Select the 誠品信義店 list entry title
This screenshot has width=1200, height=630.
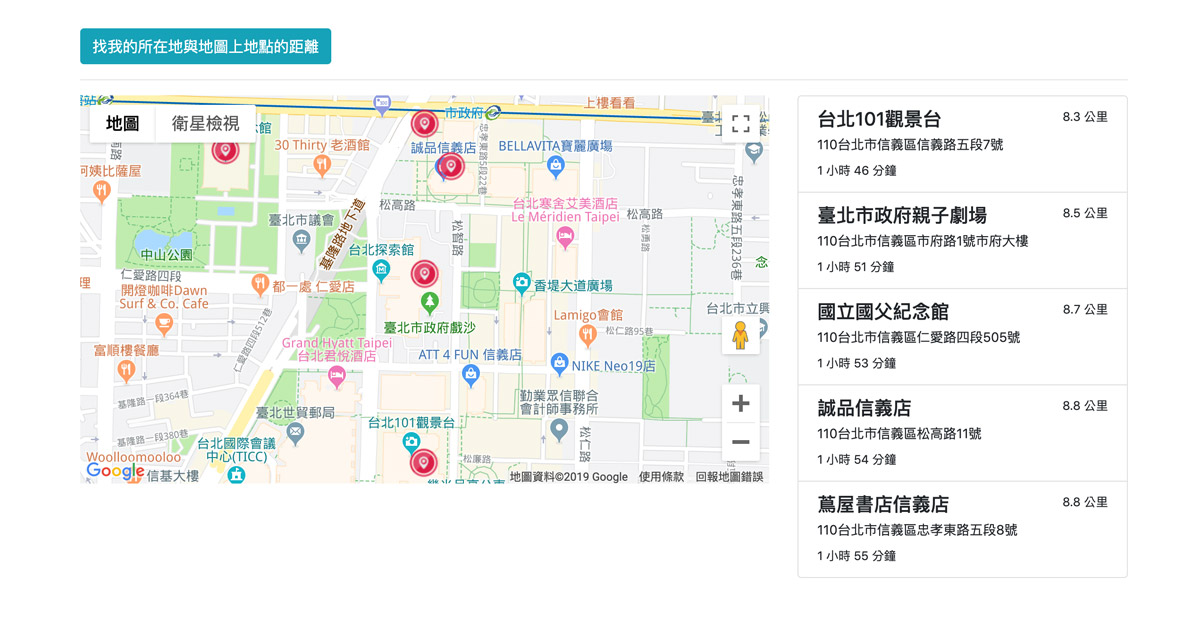[x=864, y=408]
